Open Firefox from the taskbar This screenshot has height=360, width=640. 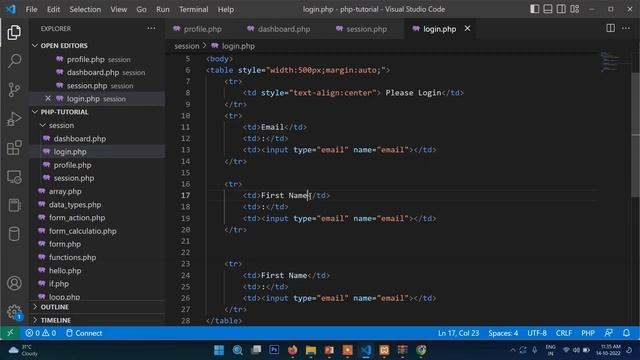[292, 350]
